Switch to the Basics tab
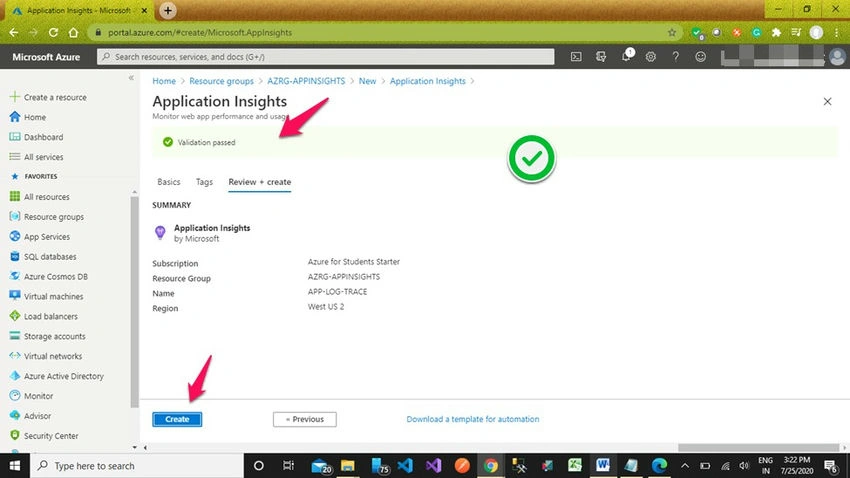This screenshot has width=850, height=478. 169,182
